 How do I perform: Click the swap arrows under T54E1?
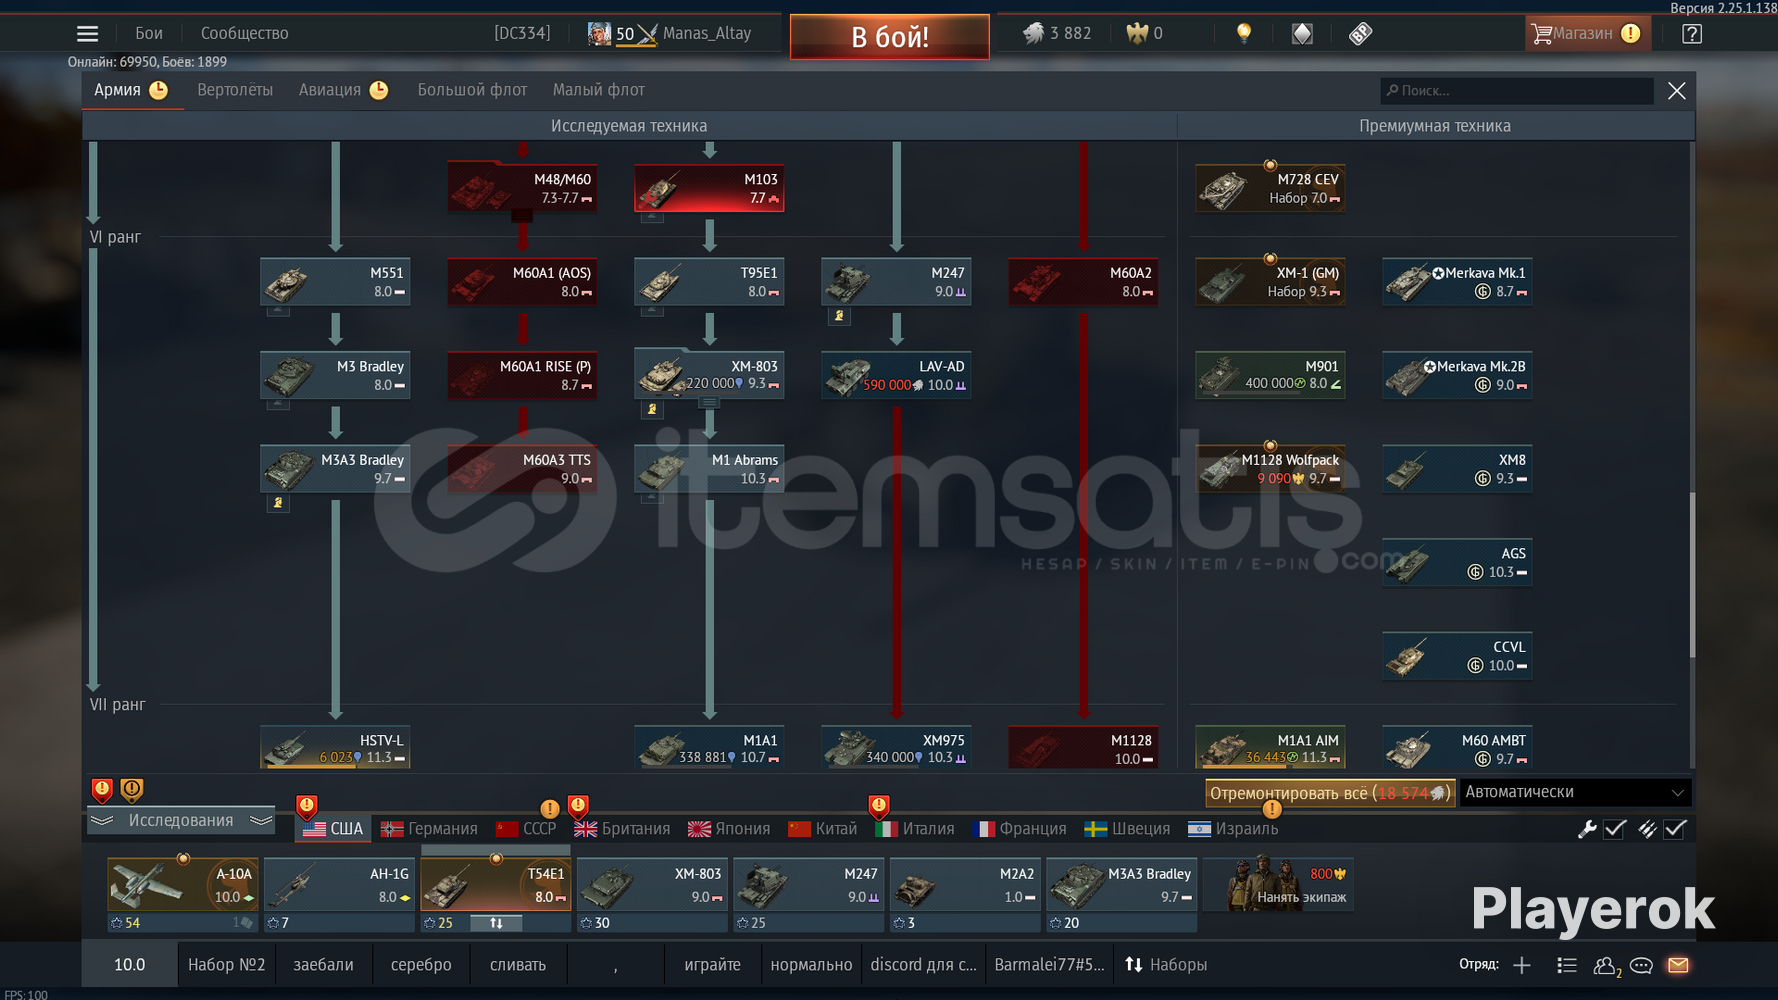[x=496, y=923]
